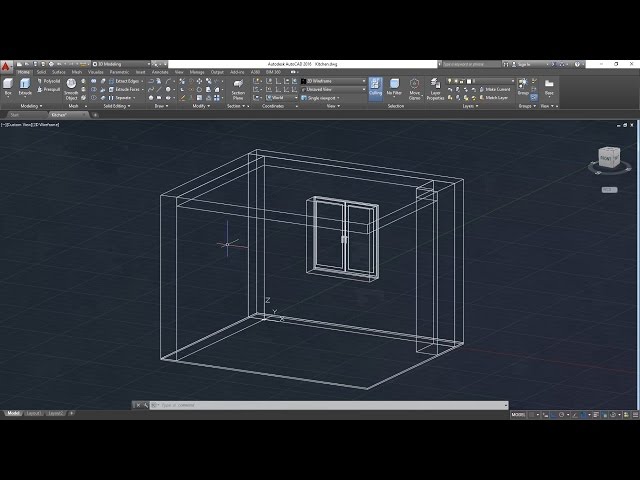Click the Match Layer tool
Image resolution: width=640 pixels, height=480 pixels.
(493, 98)
